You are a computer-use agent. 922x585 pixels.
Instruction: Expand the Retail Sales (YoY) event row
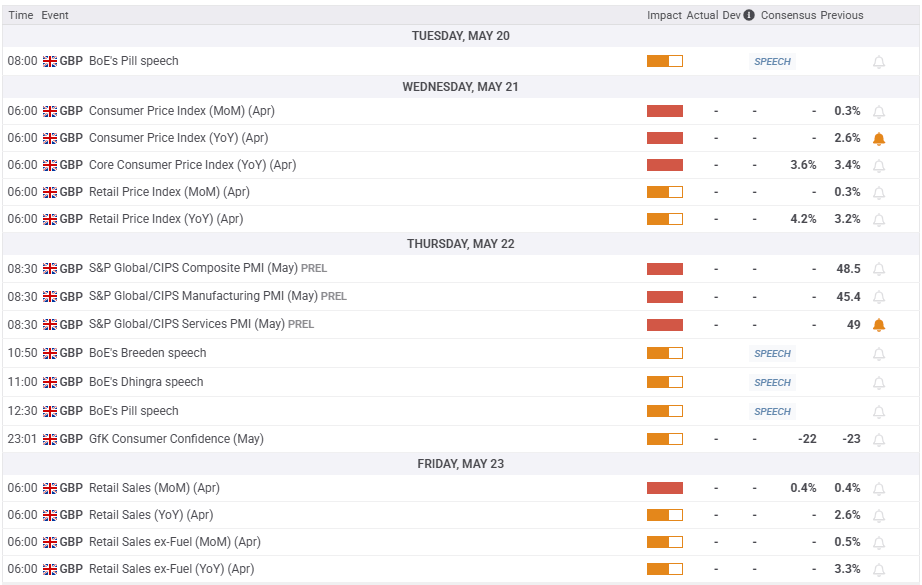pos(151,515)
